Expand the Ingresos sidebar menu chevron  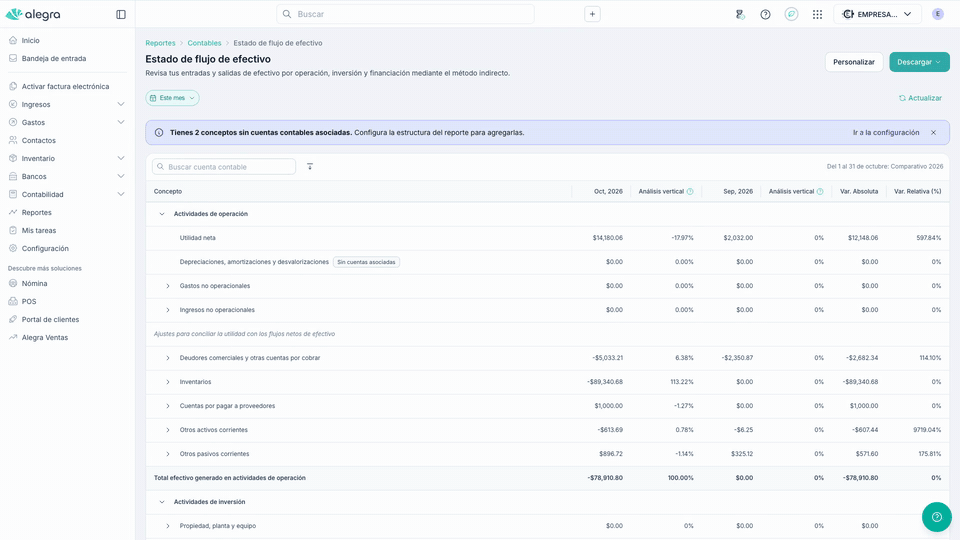tap(121, 105)
